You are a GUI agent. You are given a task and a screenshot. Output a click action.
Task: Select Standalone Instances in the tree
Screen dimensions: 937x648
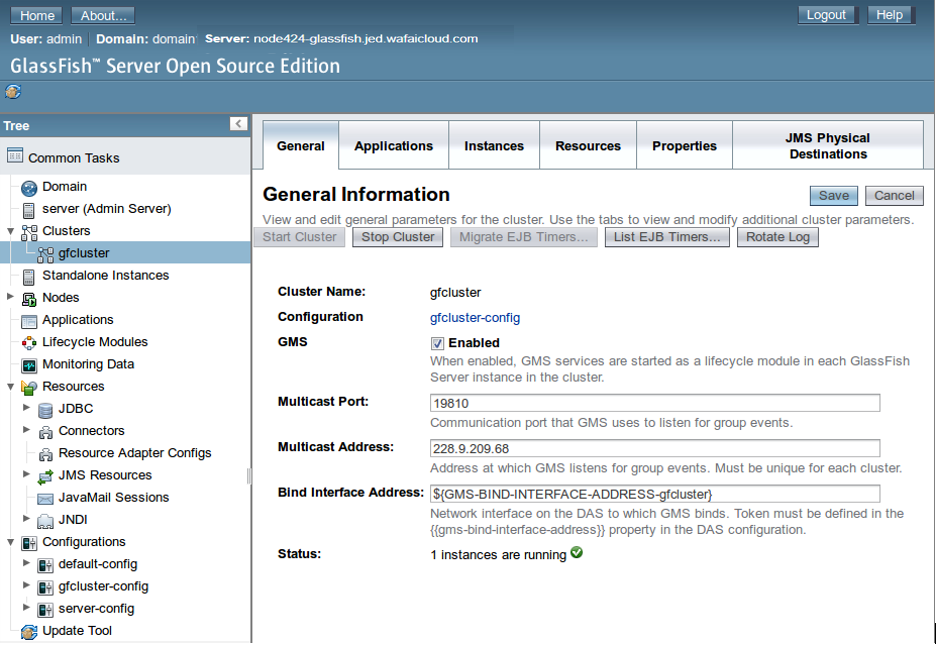pyautogui.click(x=105, y=276)
